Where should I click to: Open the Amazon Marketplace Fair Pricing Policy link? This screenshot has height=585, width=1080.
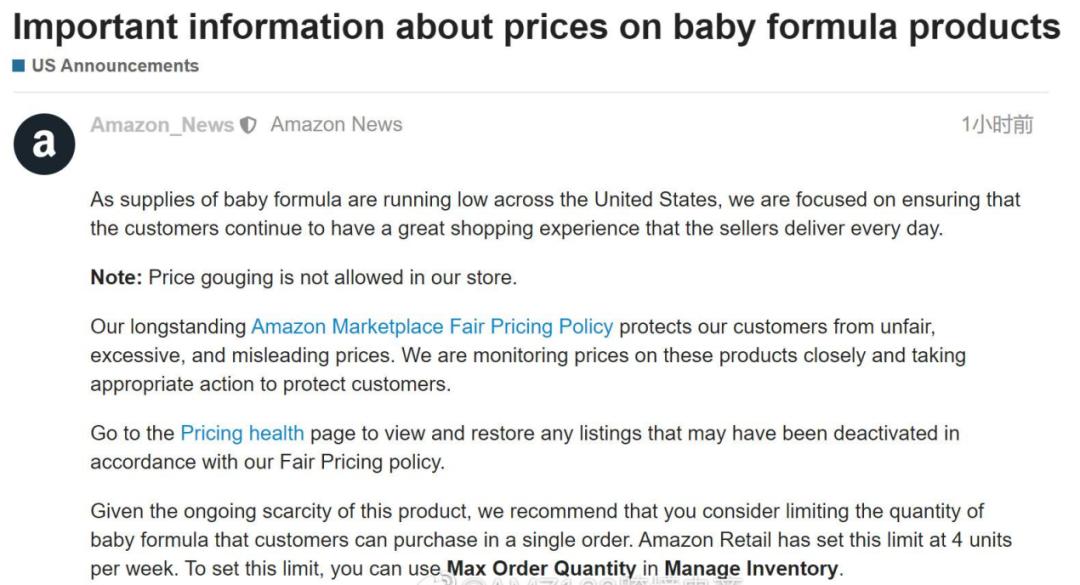[432, 326]
